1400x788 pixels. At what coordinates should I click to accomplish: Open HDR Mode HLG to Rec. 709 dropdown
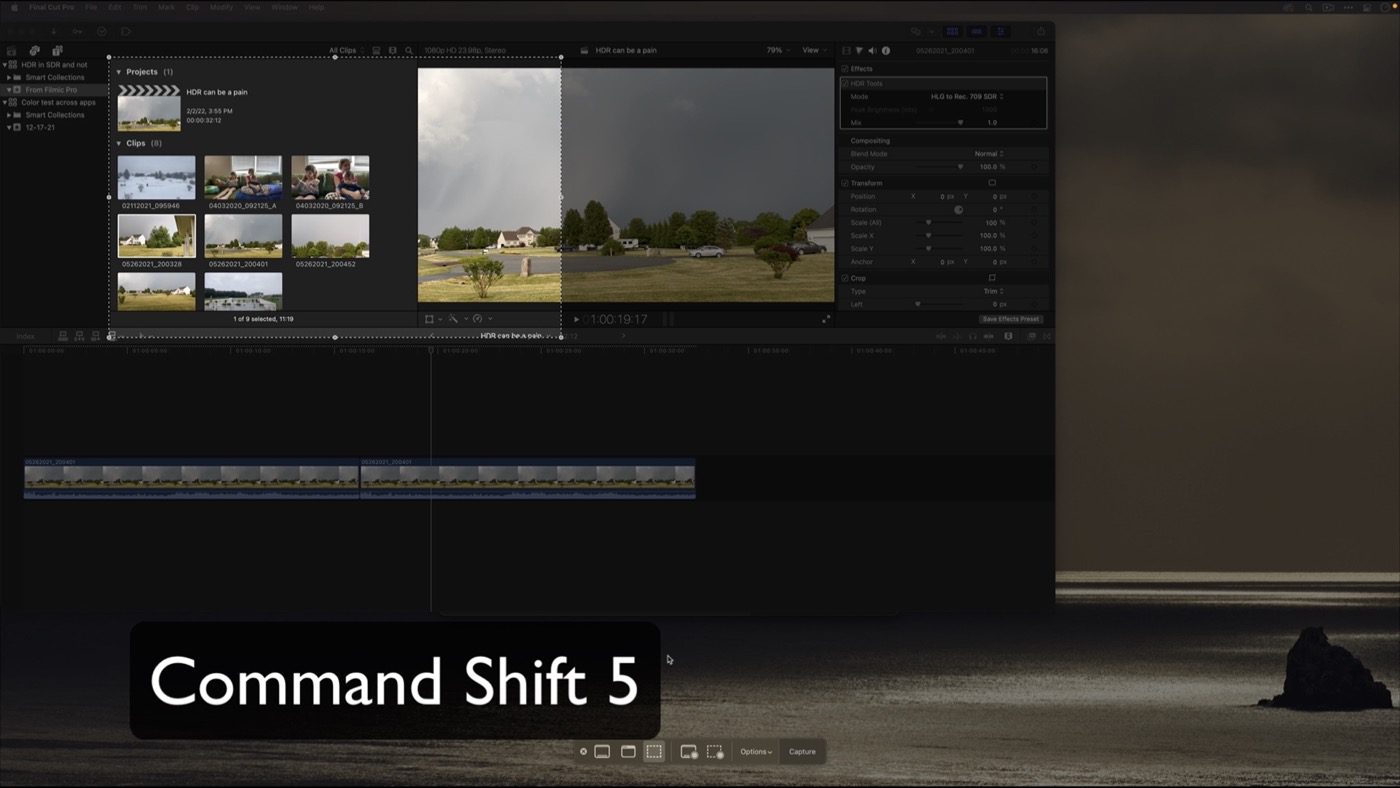[967, 97]
